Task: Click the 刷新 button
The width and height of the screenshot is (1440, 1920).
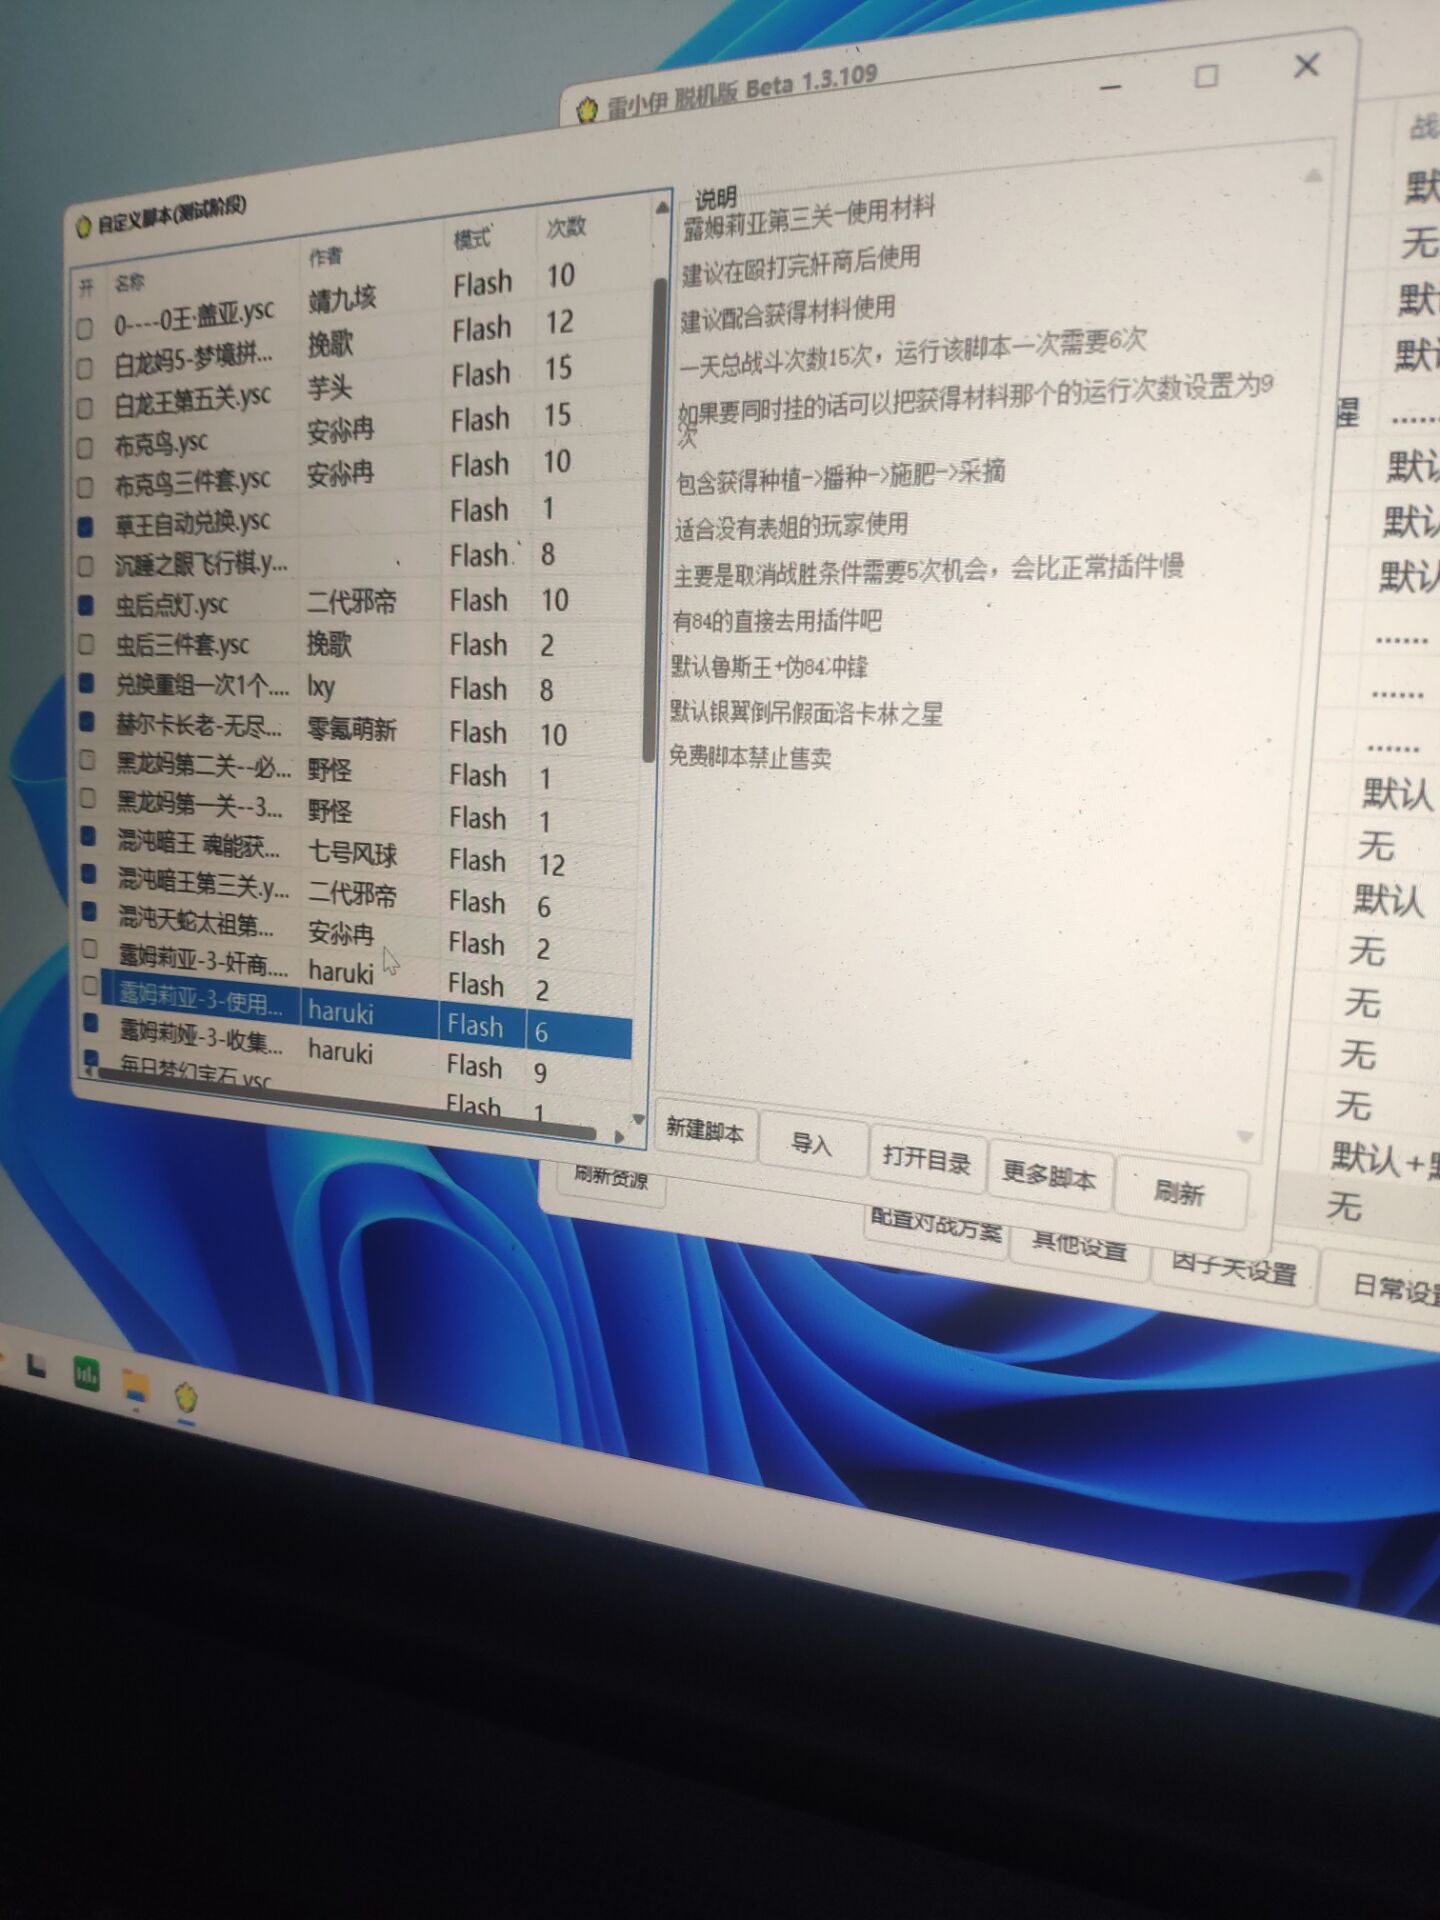Action: coord(1179,1192)
